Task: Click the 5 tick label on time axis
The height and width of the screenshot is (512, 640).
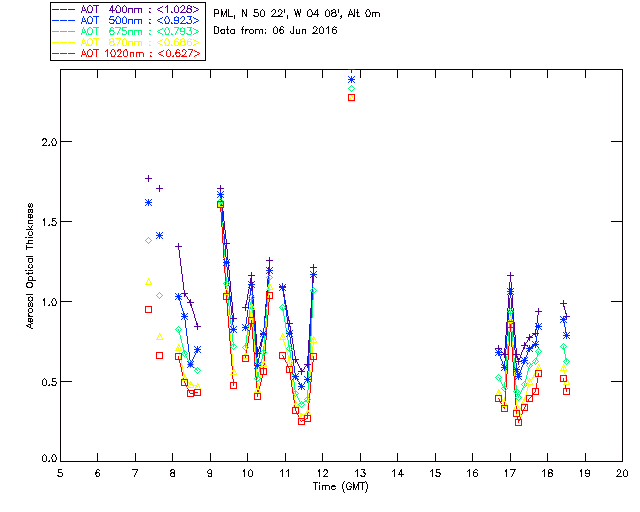Action: click(60, 472)
